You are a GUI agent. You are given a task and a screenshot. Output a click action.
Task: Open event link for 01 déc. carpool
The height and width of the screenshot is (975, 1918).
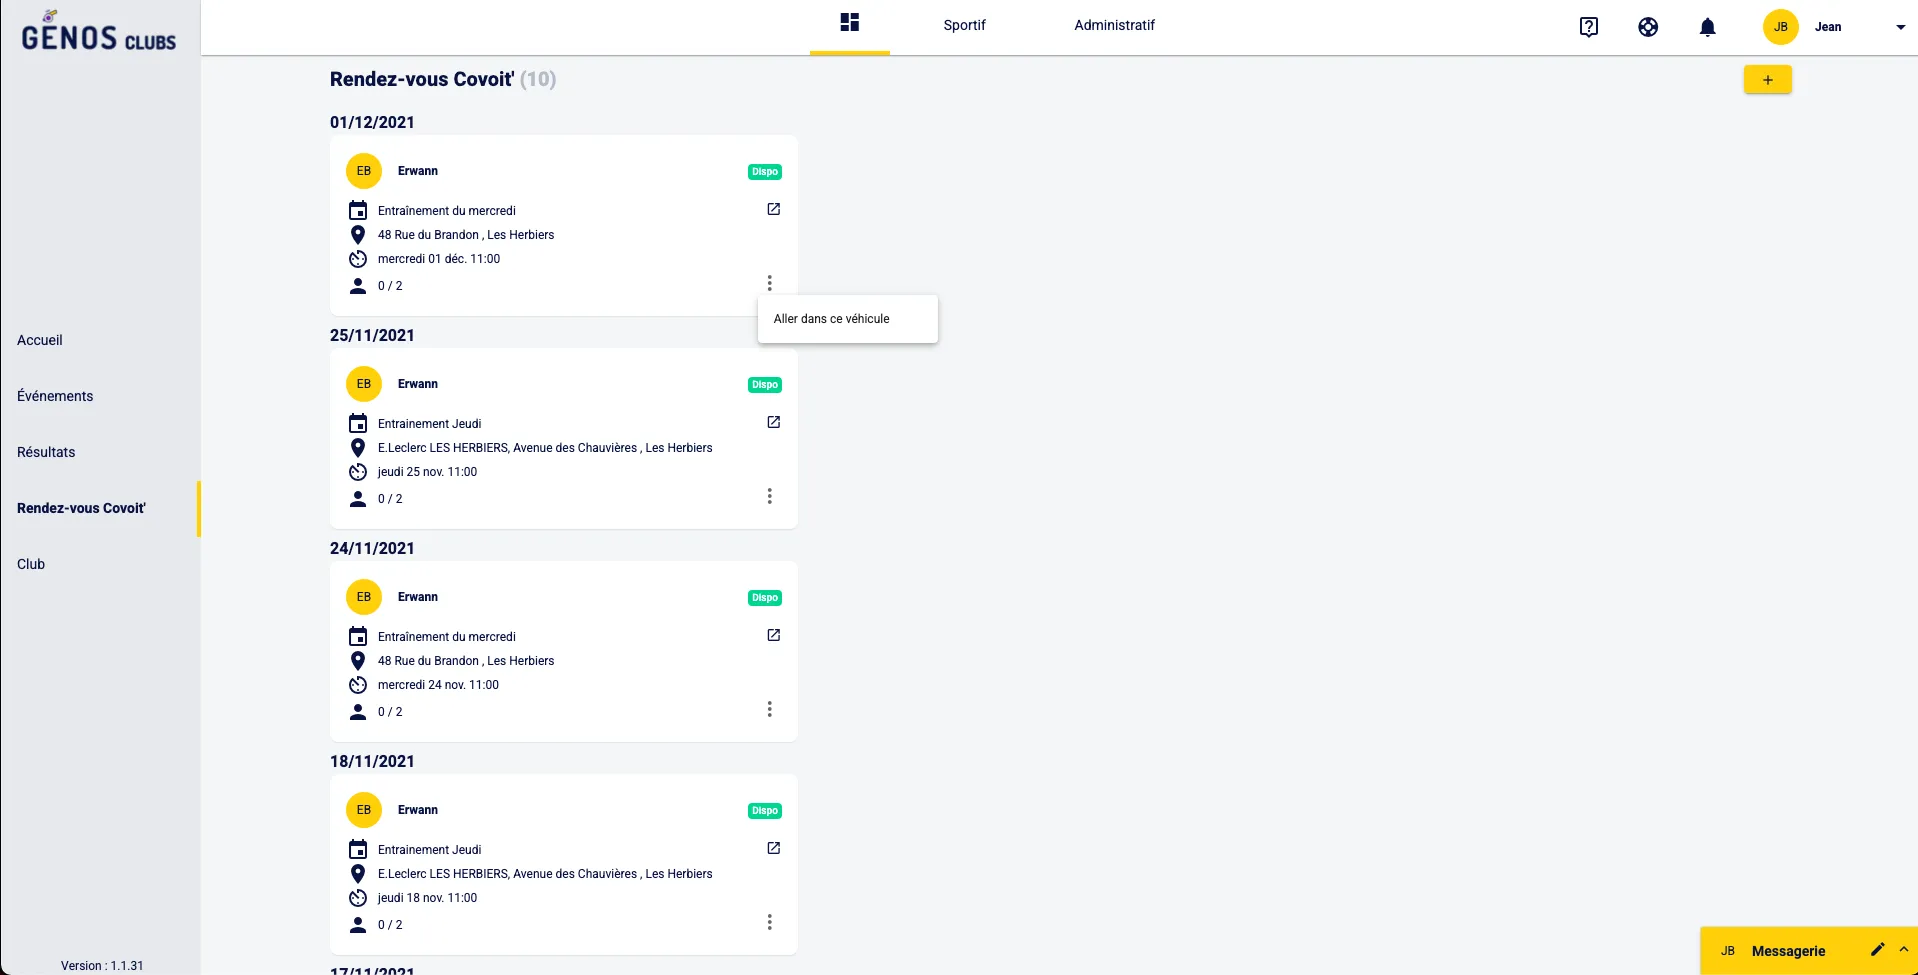(x=773, y=209)
